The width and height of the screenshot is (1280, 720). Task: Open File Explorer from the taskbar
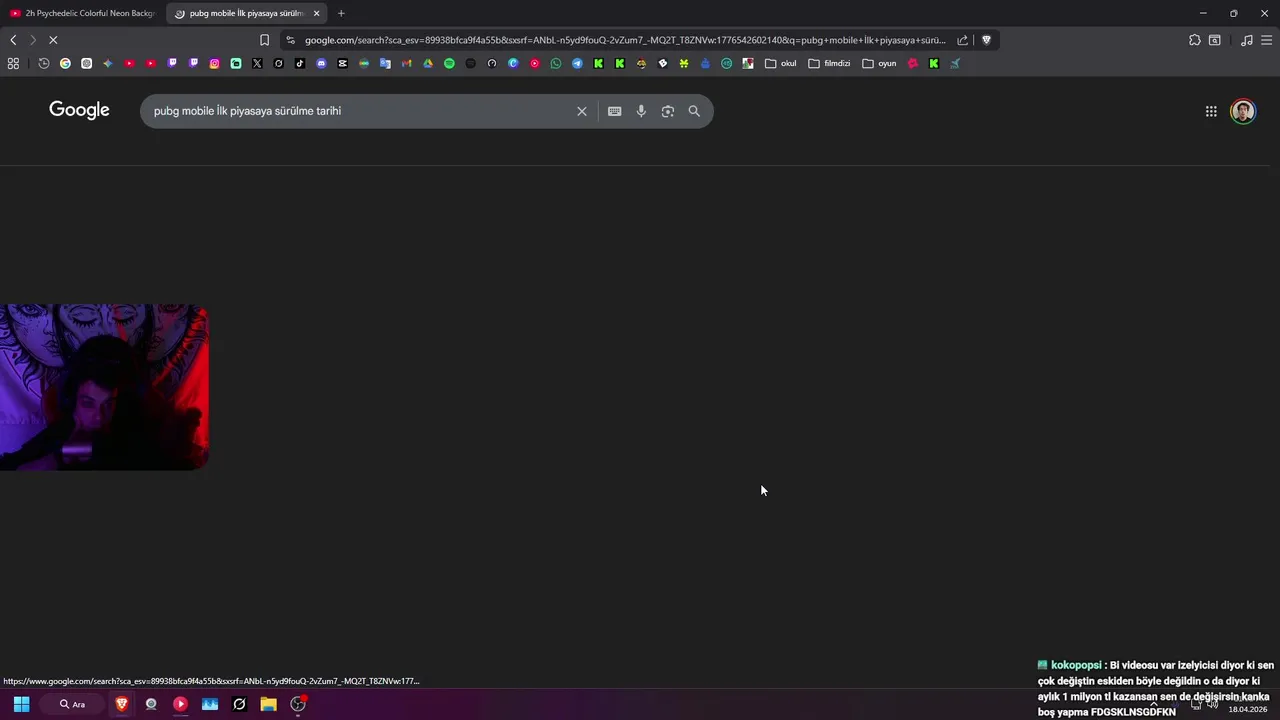[268, 704]
